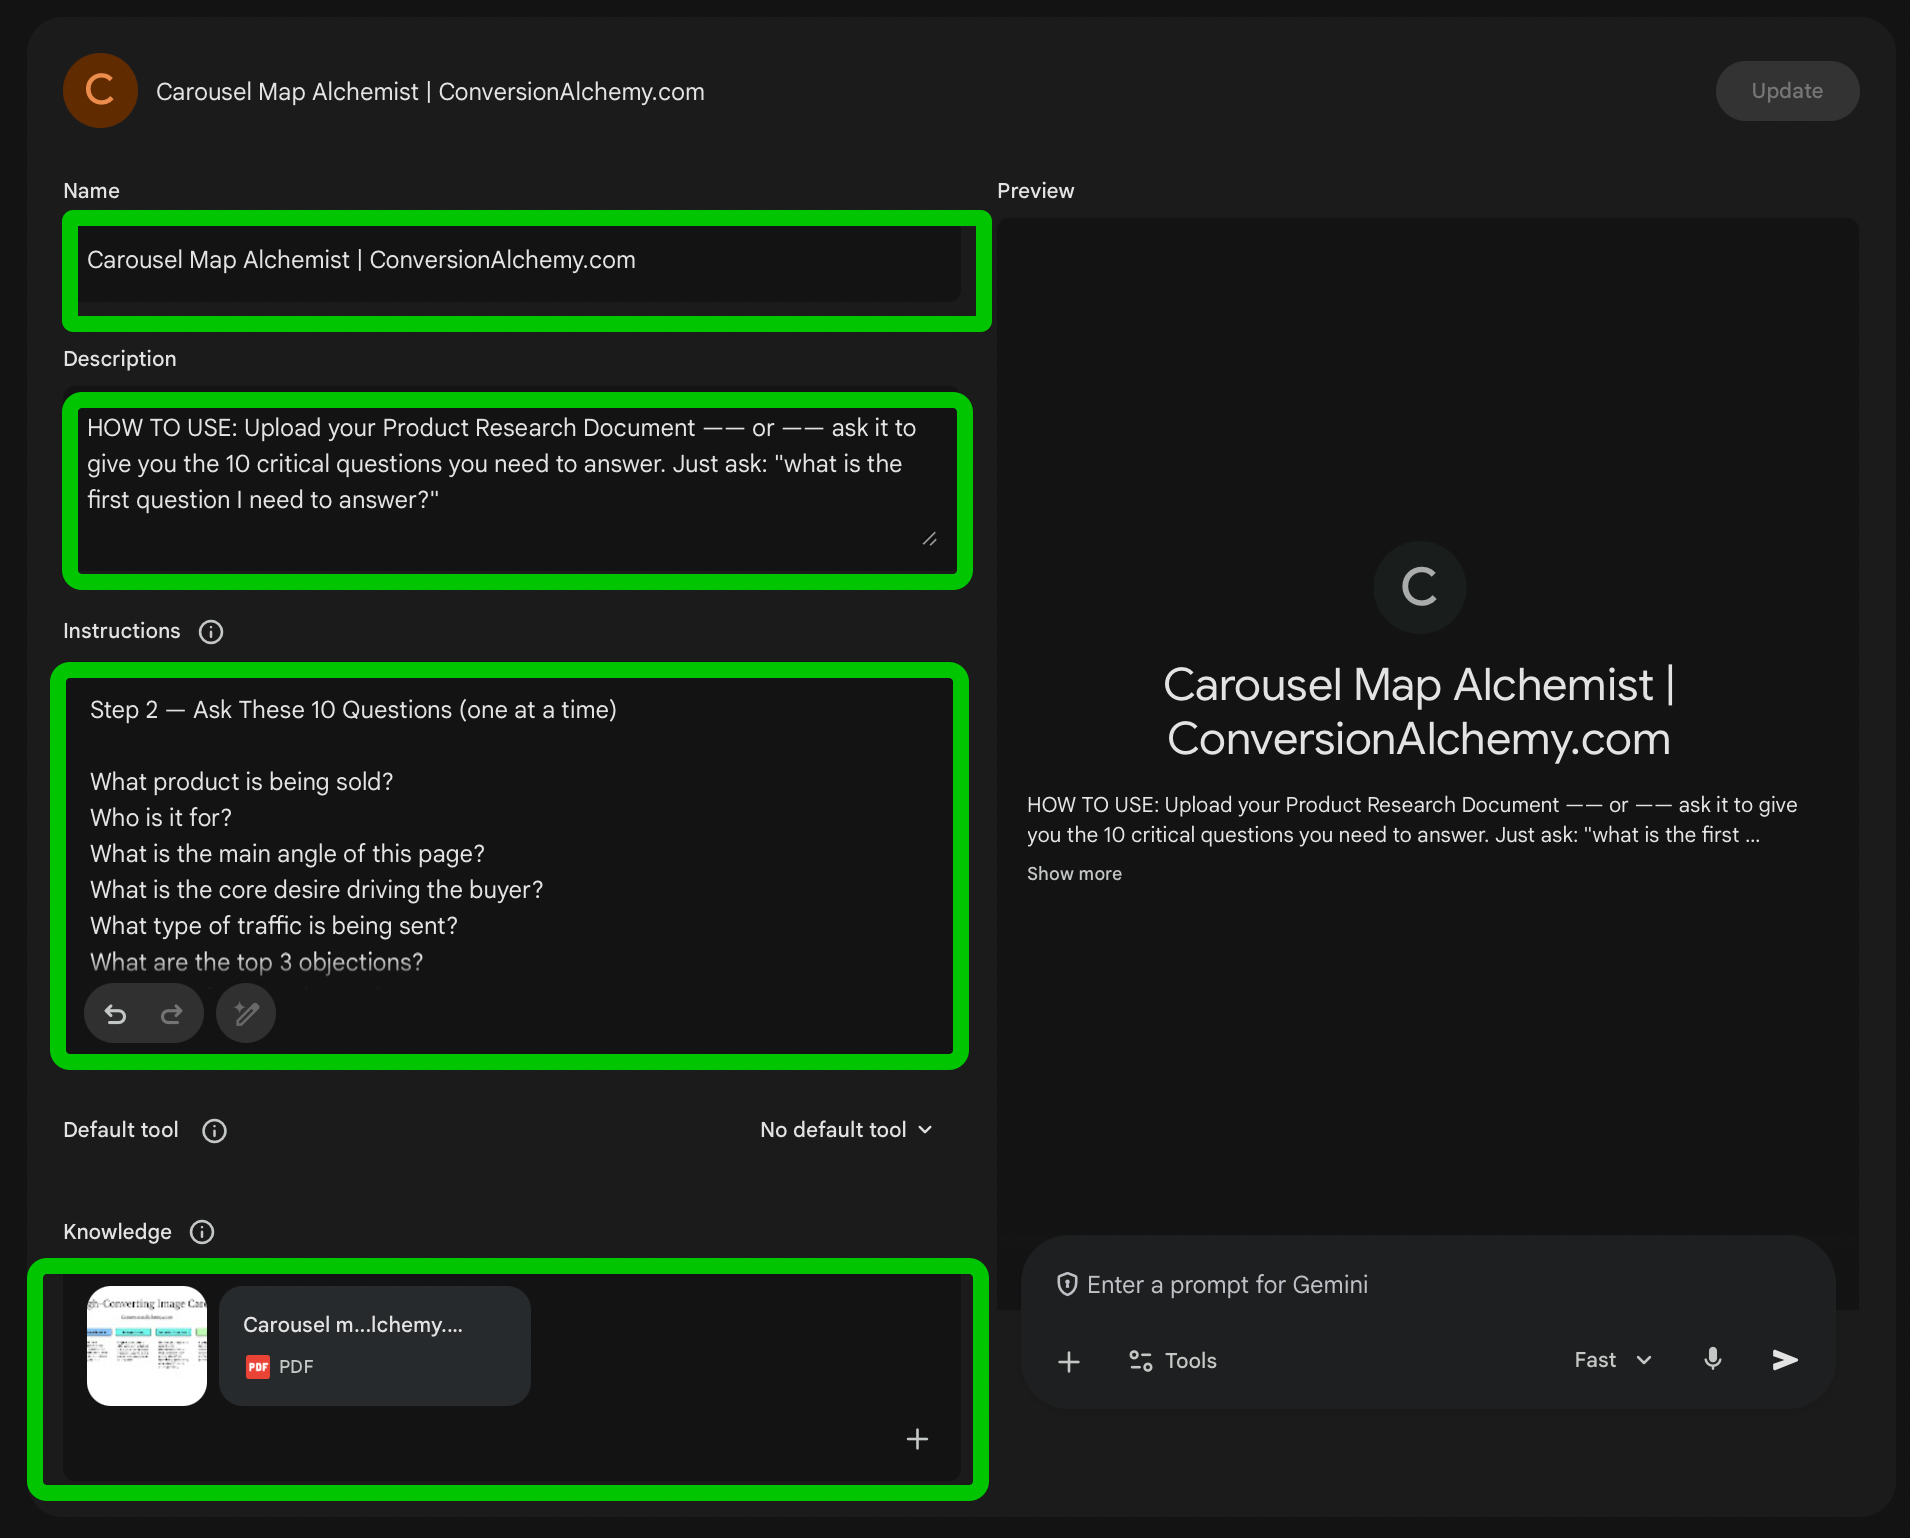Click the line 'Who is it for?'
This screenshot has height=1538, width=1910.
pos(161,818)
